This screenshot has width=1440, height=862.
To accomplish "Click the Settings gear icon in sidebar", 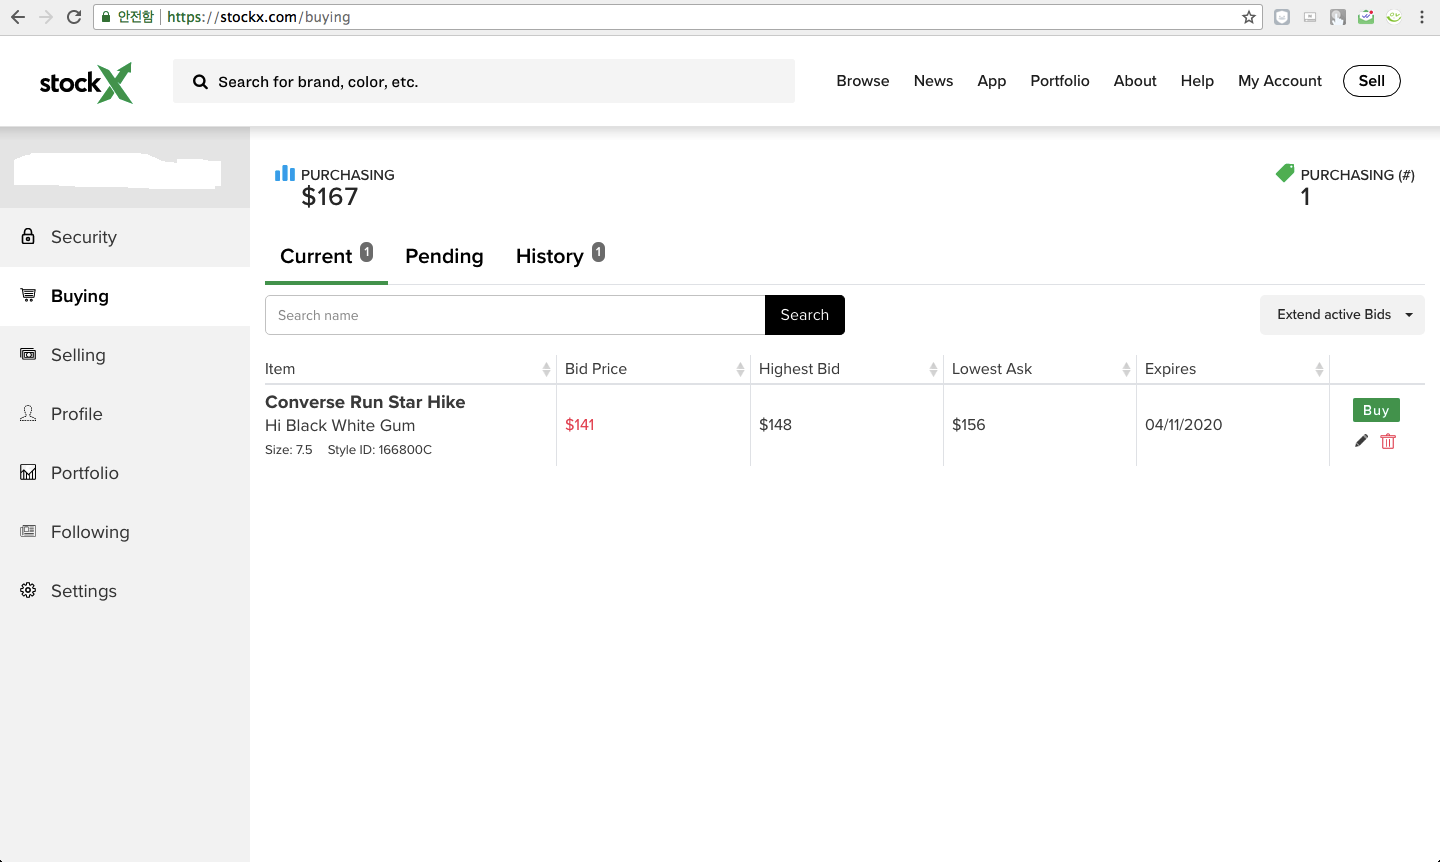I will [x=28, y=590].
